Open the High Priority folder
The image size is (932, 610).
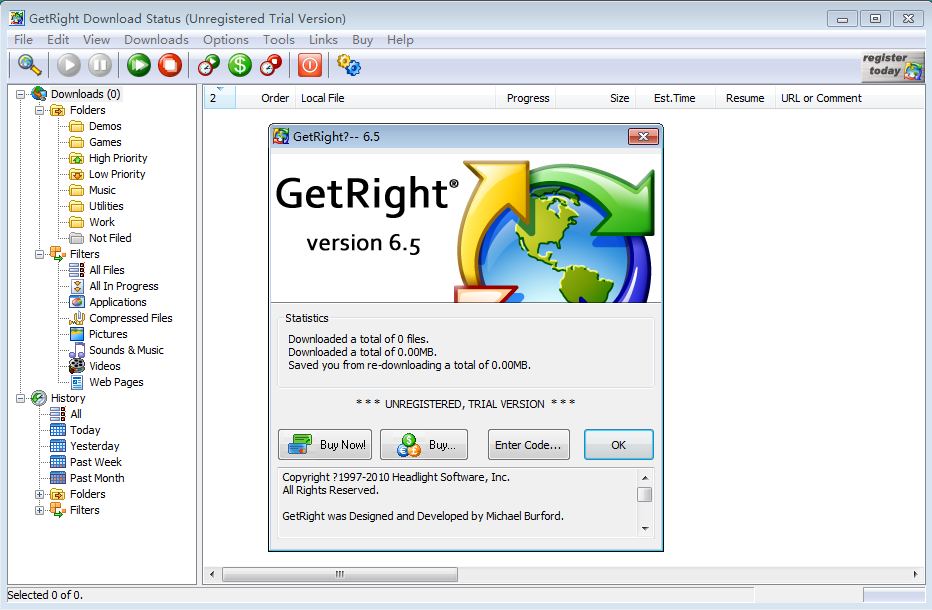point(118,158)
